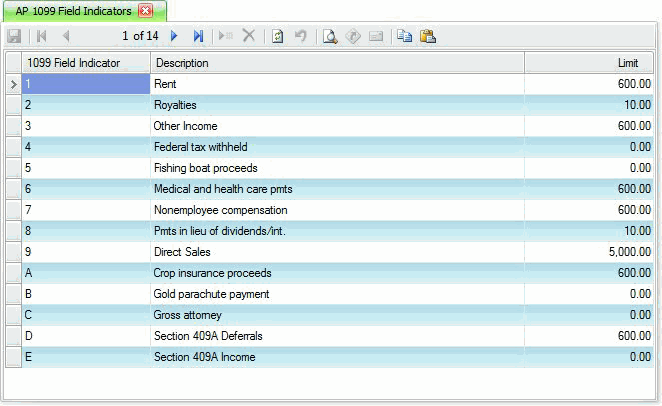662x406 pixels.
Task: Select the Royalties description cell
Action: point(337,105)
